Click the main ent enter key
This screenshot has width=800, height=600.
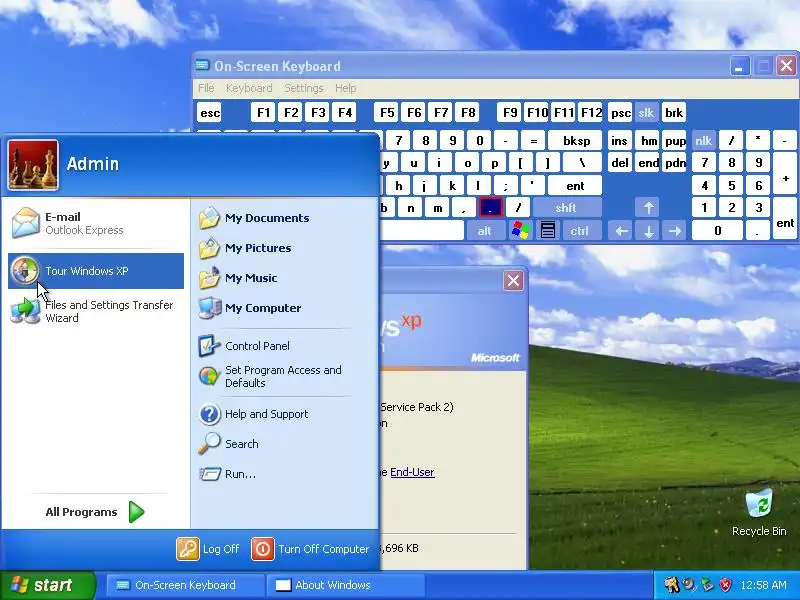[x=575, y=186]
